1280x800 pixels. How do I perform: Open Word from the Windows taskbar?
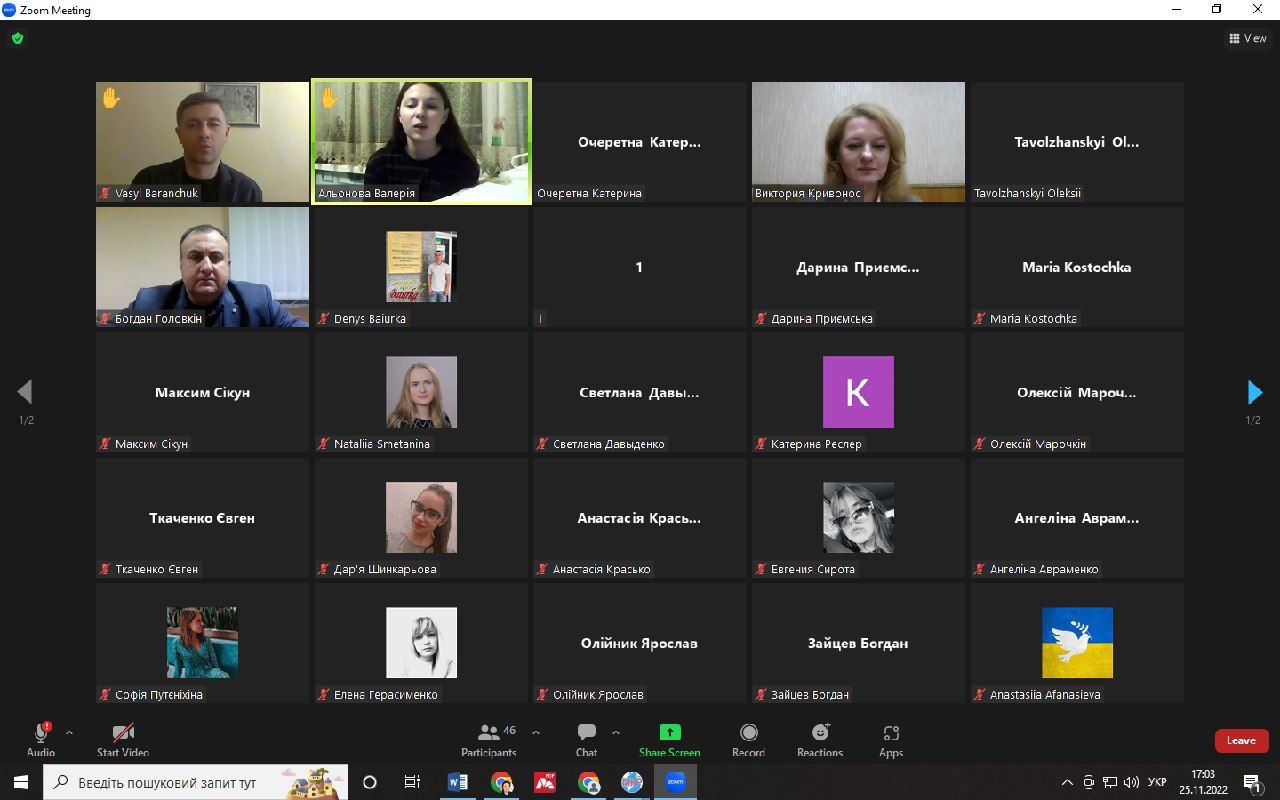[x=459, y=782]
